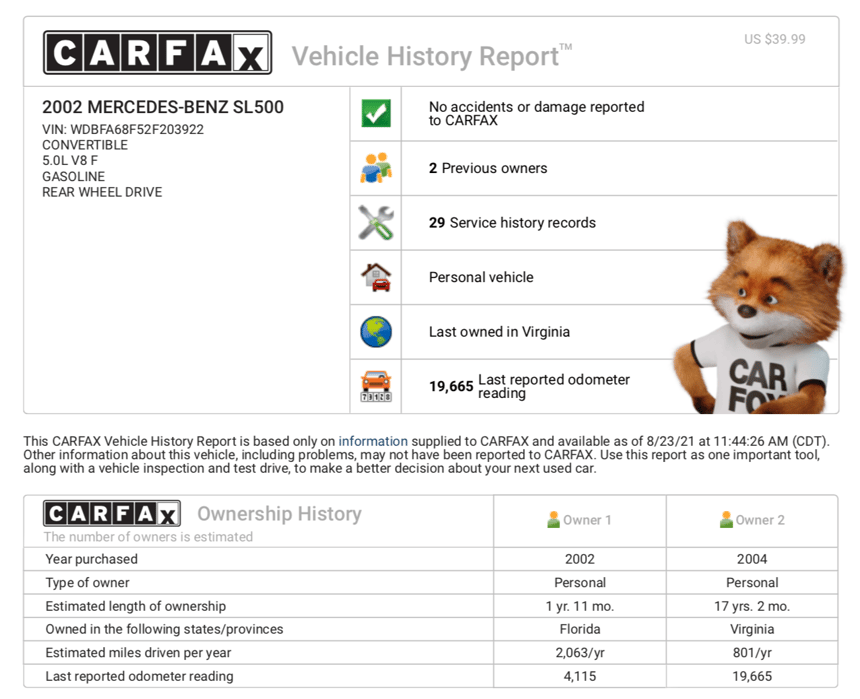The height and width of the screenshot is (699, 860).
Task: Select the Owner 1 column header
Action: pos(580,520)
